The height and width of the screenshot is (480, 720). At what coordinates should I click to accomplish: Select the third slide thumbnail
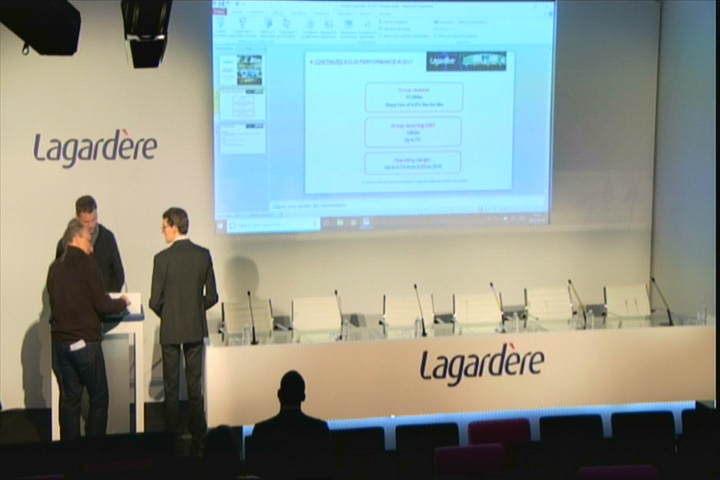point(243,139)
